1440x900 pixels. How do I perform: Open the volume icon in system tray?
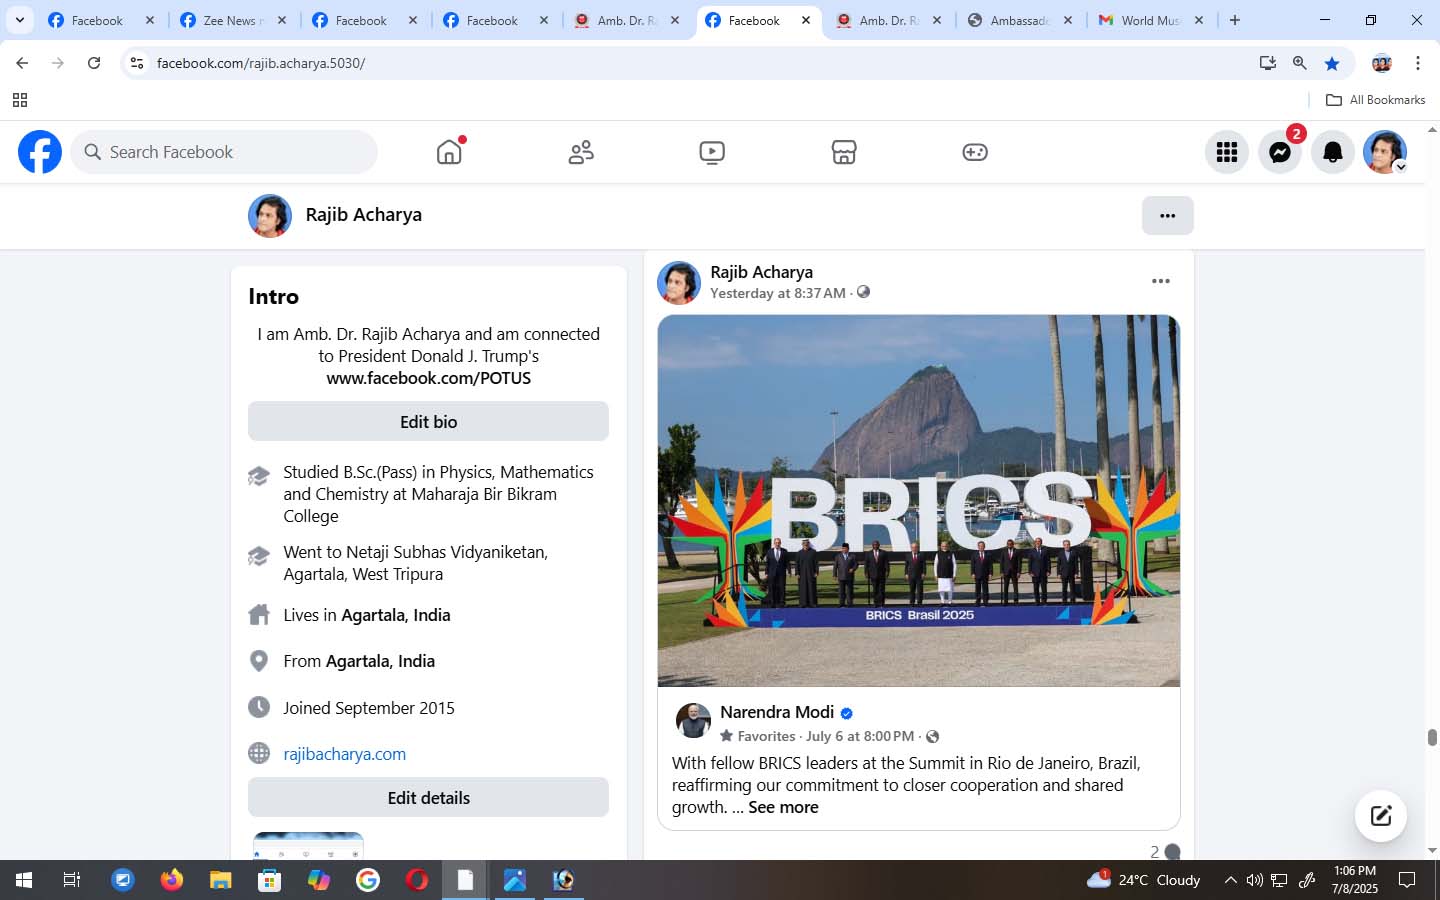(x=1254, y=880)
